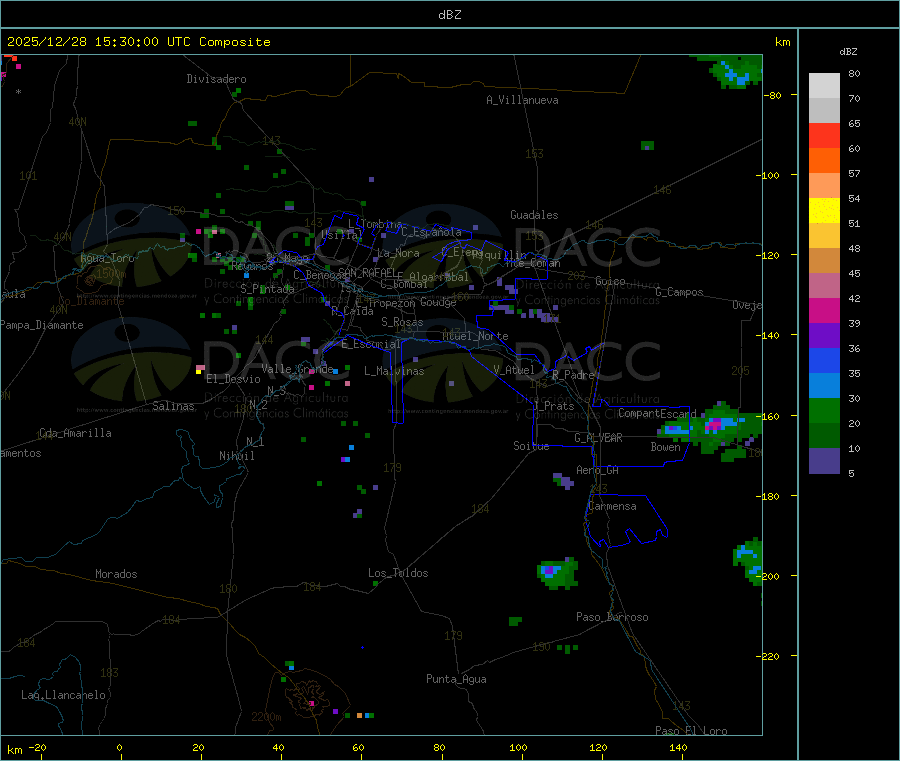
Task: Click the El_Desvio place label
Action: [233, 379]
